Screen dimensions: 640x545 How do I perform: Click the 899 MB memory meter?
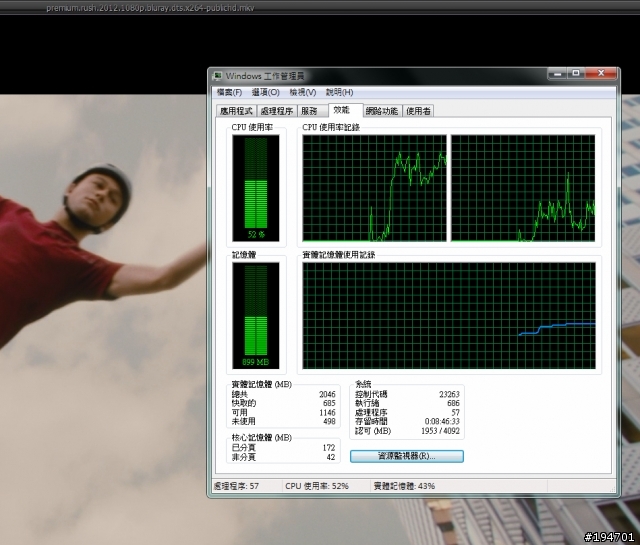(256, 315)
